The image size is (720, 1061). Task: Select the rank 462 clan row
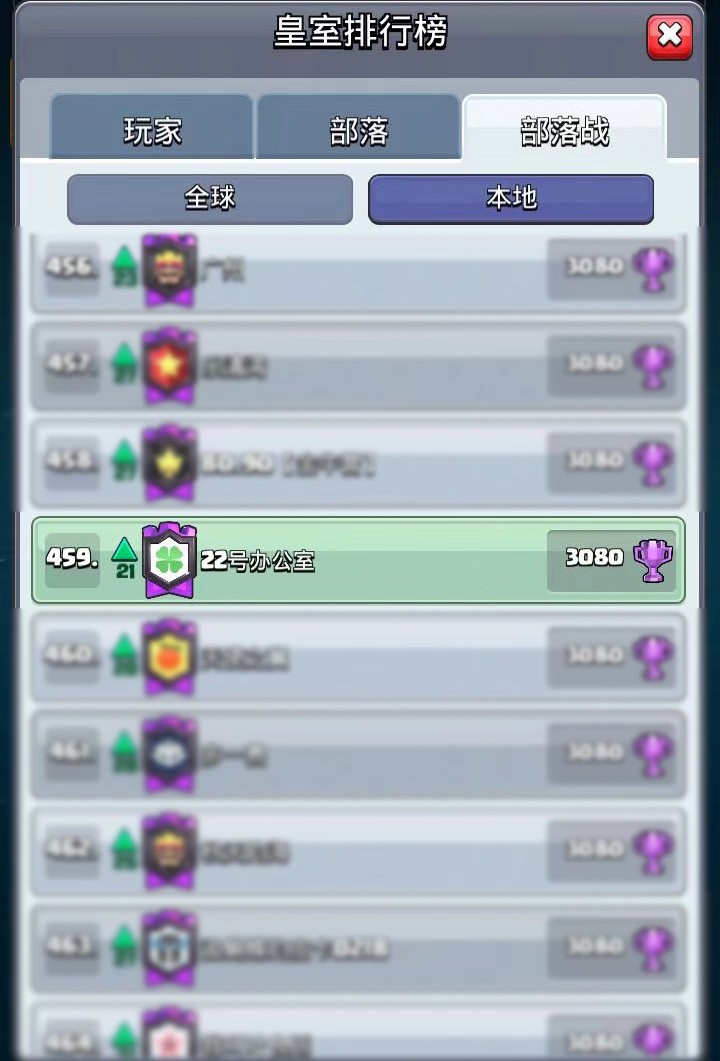click(x=359, y=851)
